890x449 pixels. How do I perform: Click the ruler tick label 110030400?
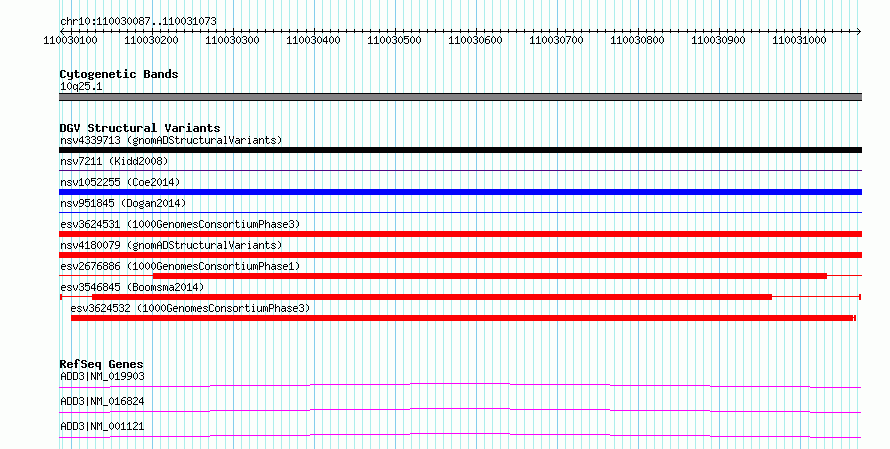(313, 40)
